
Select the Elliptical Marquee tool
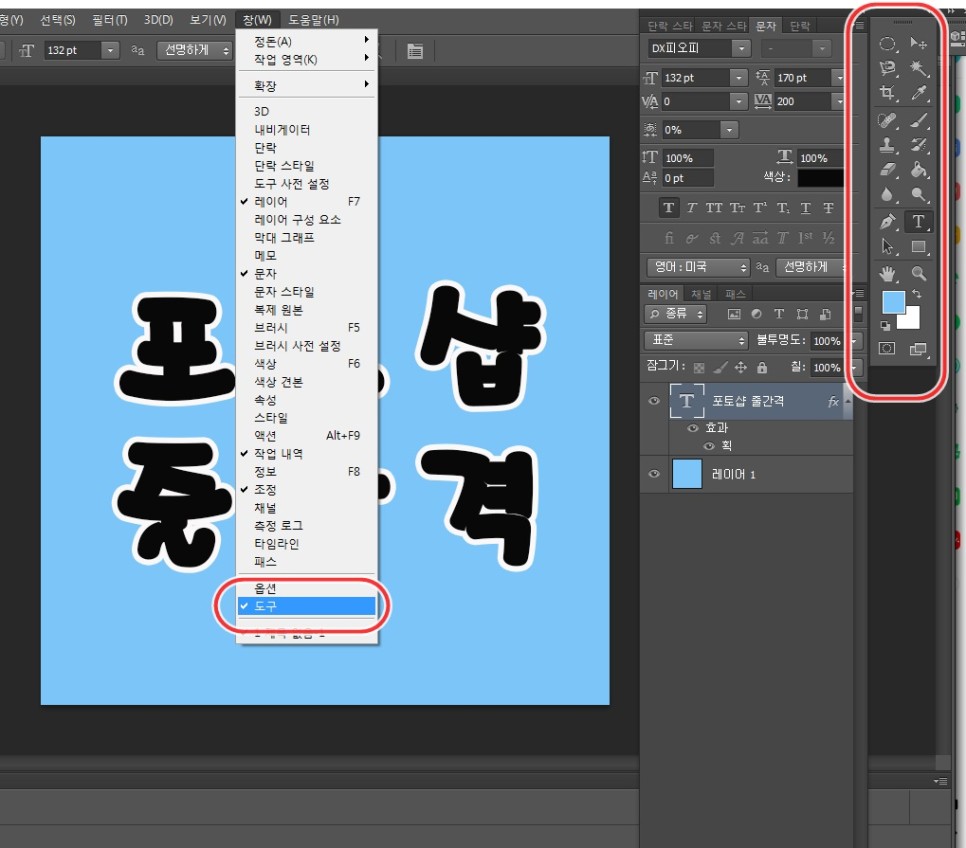[x=887, y=43]
